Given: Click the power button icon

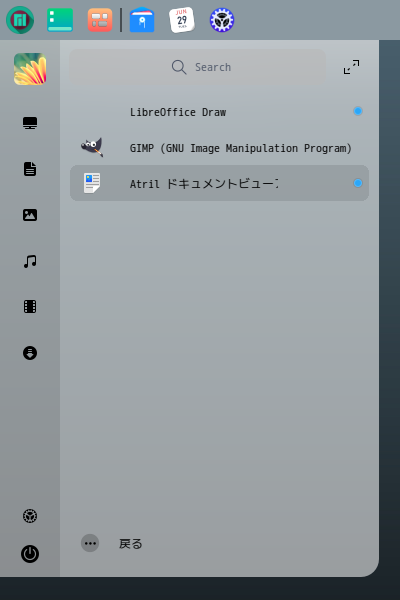Looking at the screenshot, I should pos(30,554).
